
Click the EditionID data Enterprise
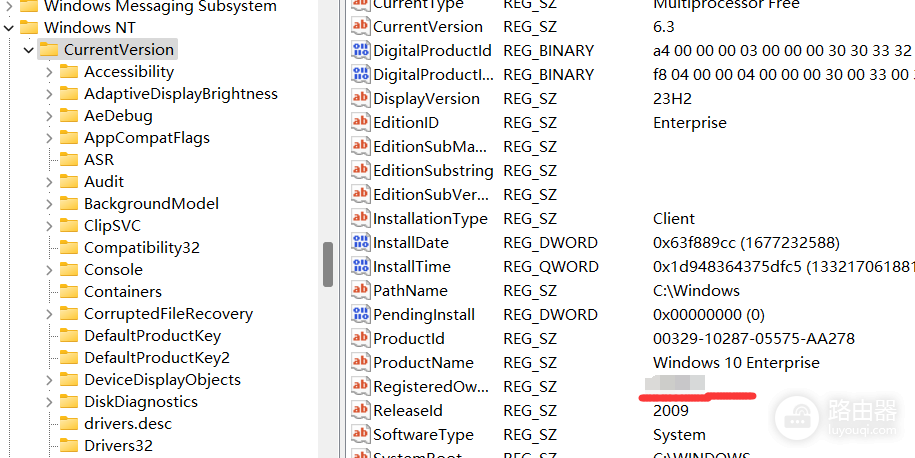690,123
